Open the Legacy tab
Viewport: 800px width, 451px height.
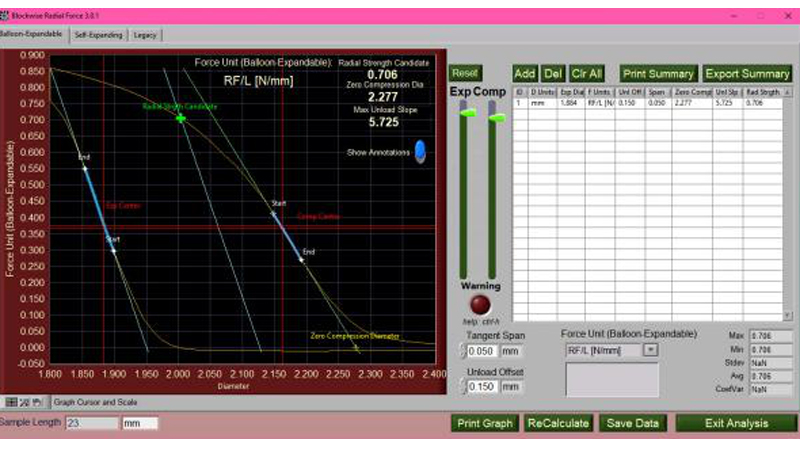coord(146,34)
